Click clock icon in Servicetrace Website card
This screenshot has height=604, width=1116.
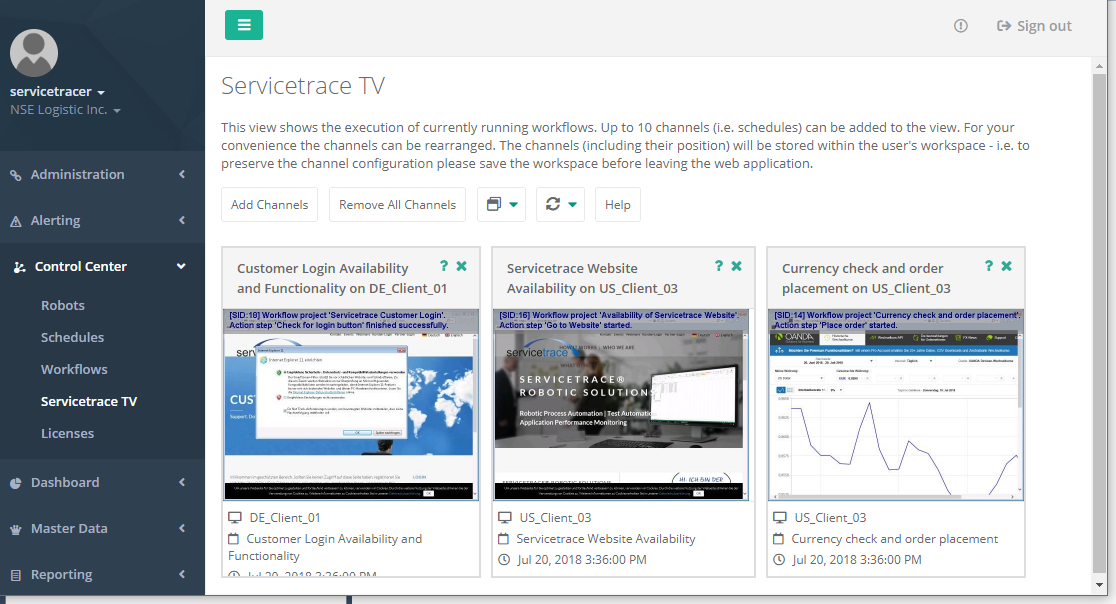click(x=504, y=560)
